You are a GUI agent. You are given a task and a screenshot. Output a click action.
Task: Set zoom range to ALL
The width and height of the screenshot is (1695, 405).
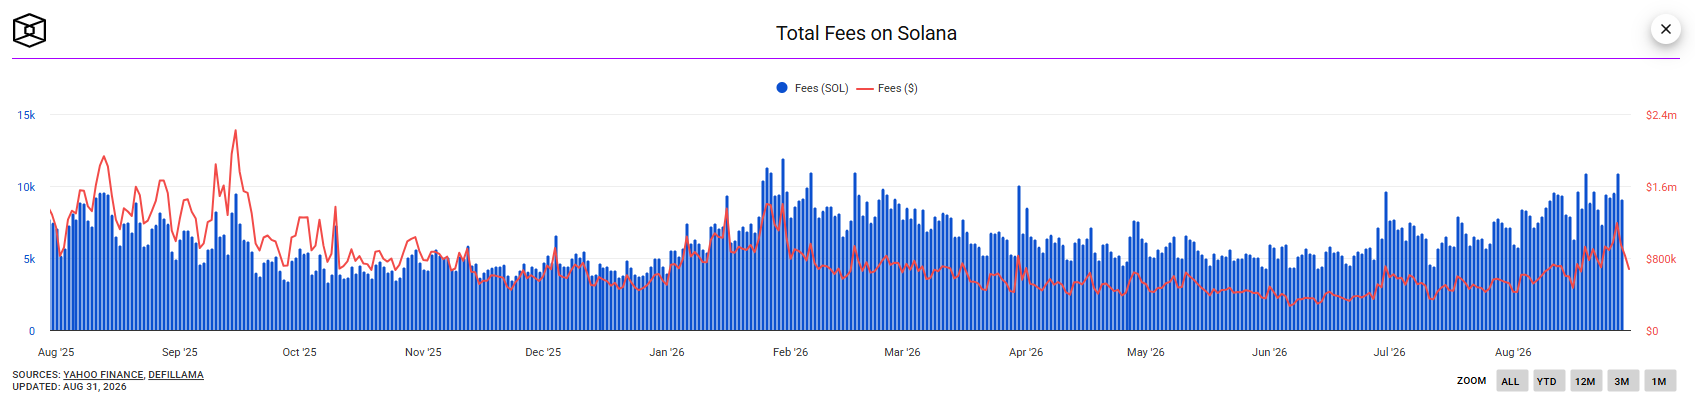1511,381
